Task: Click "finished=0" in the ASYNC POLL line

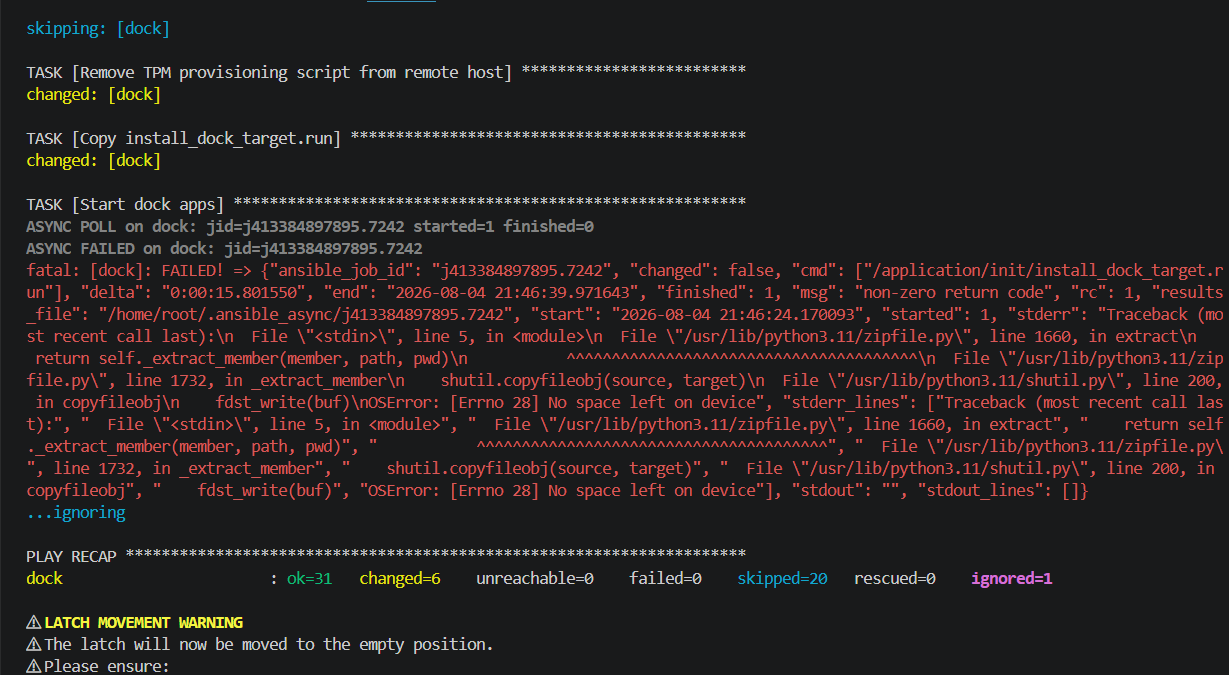Action: coord(548,226)
